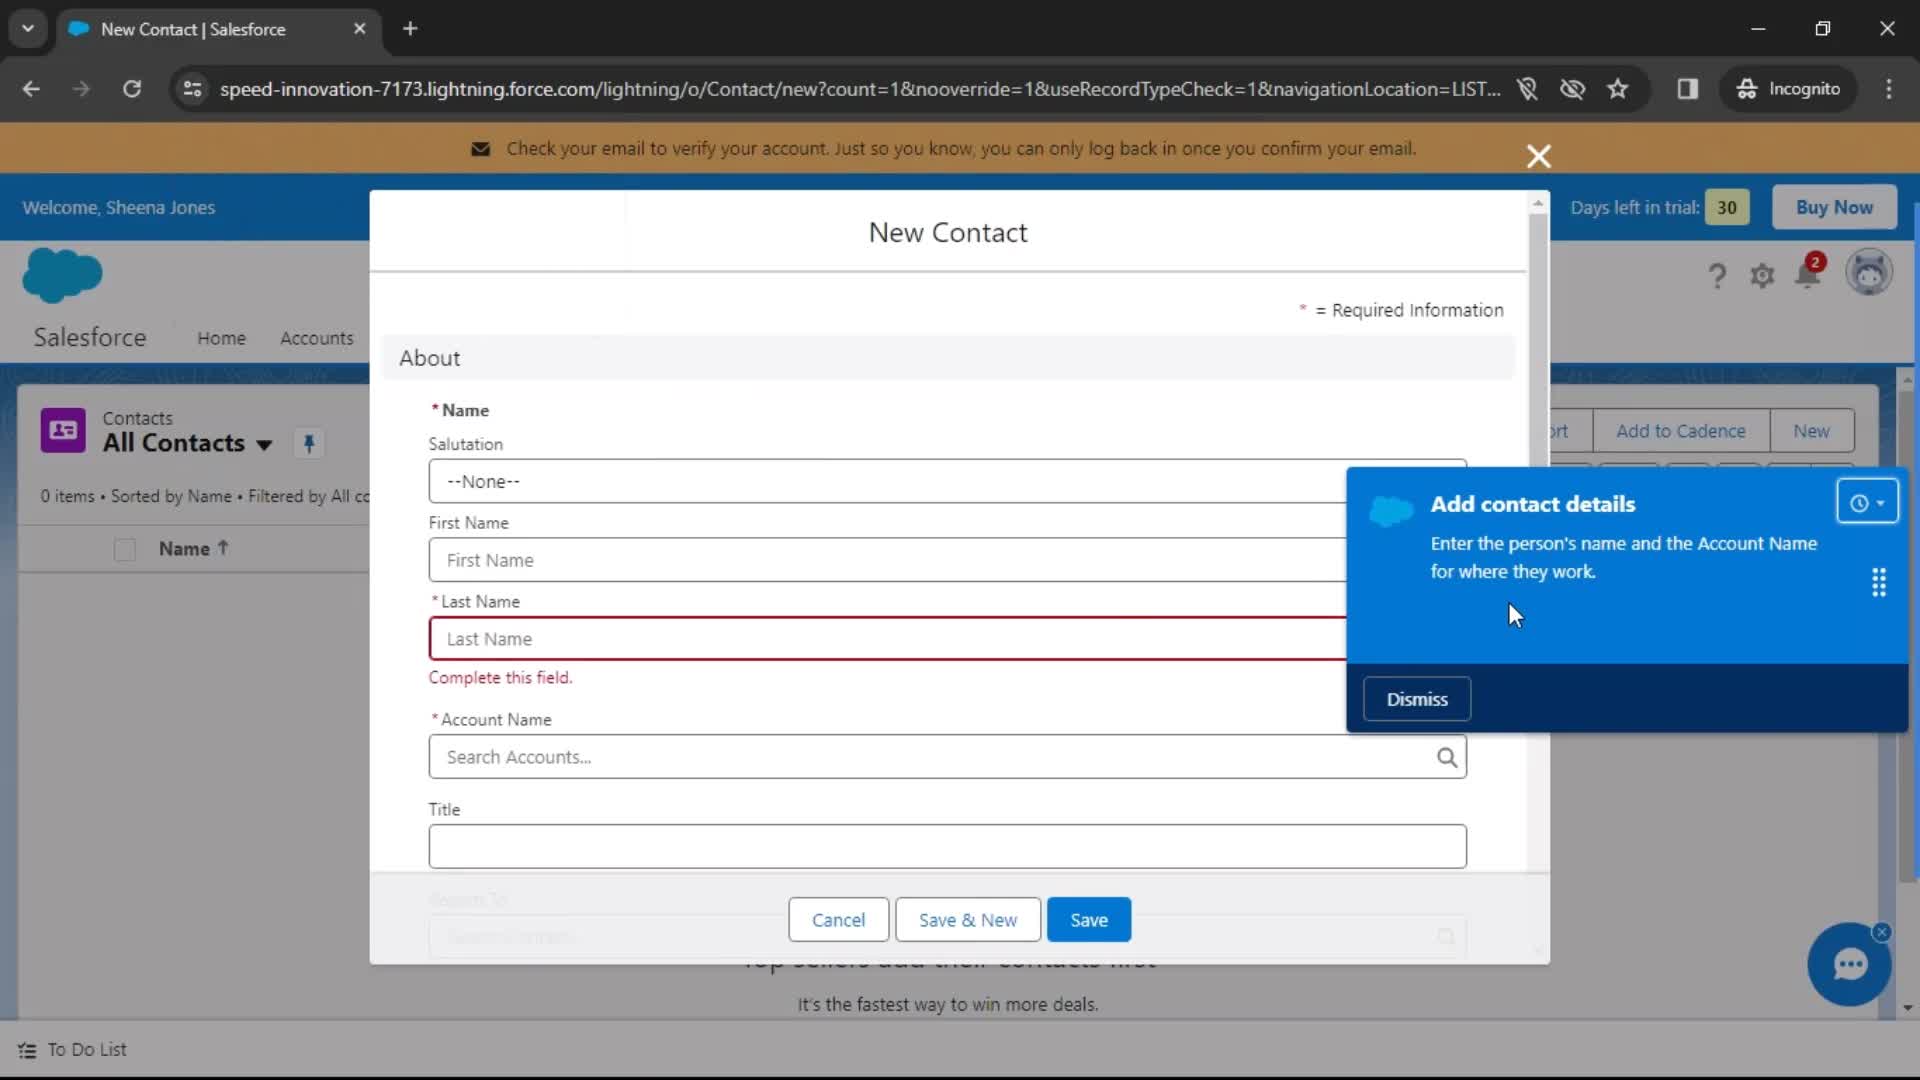1920x1080 pixels.
Task: Open the Setup gear icon
Action: click(x=1762, y=275)
